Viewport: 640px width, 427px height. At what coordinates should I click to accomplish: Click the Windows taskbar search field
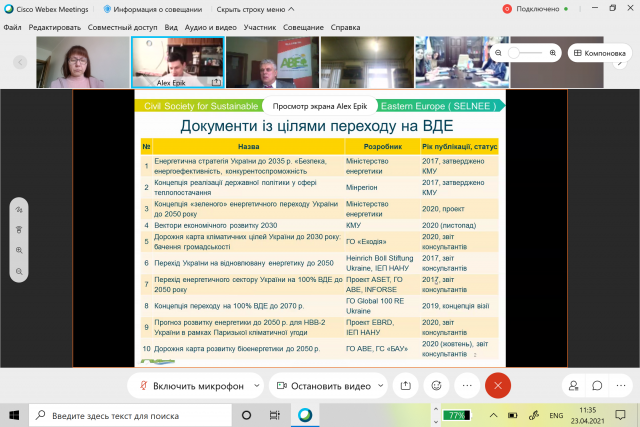point(130,414)
